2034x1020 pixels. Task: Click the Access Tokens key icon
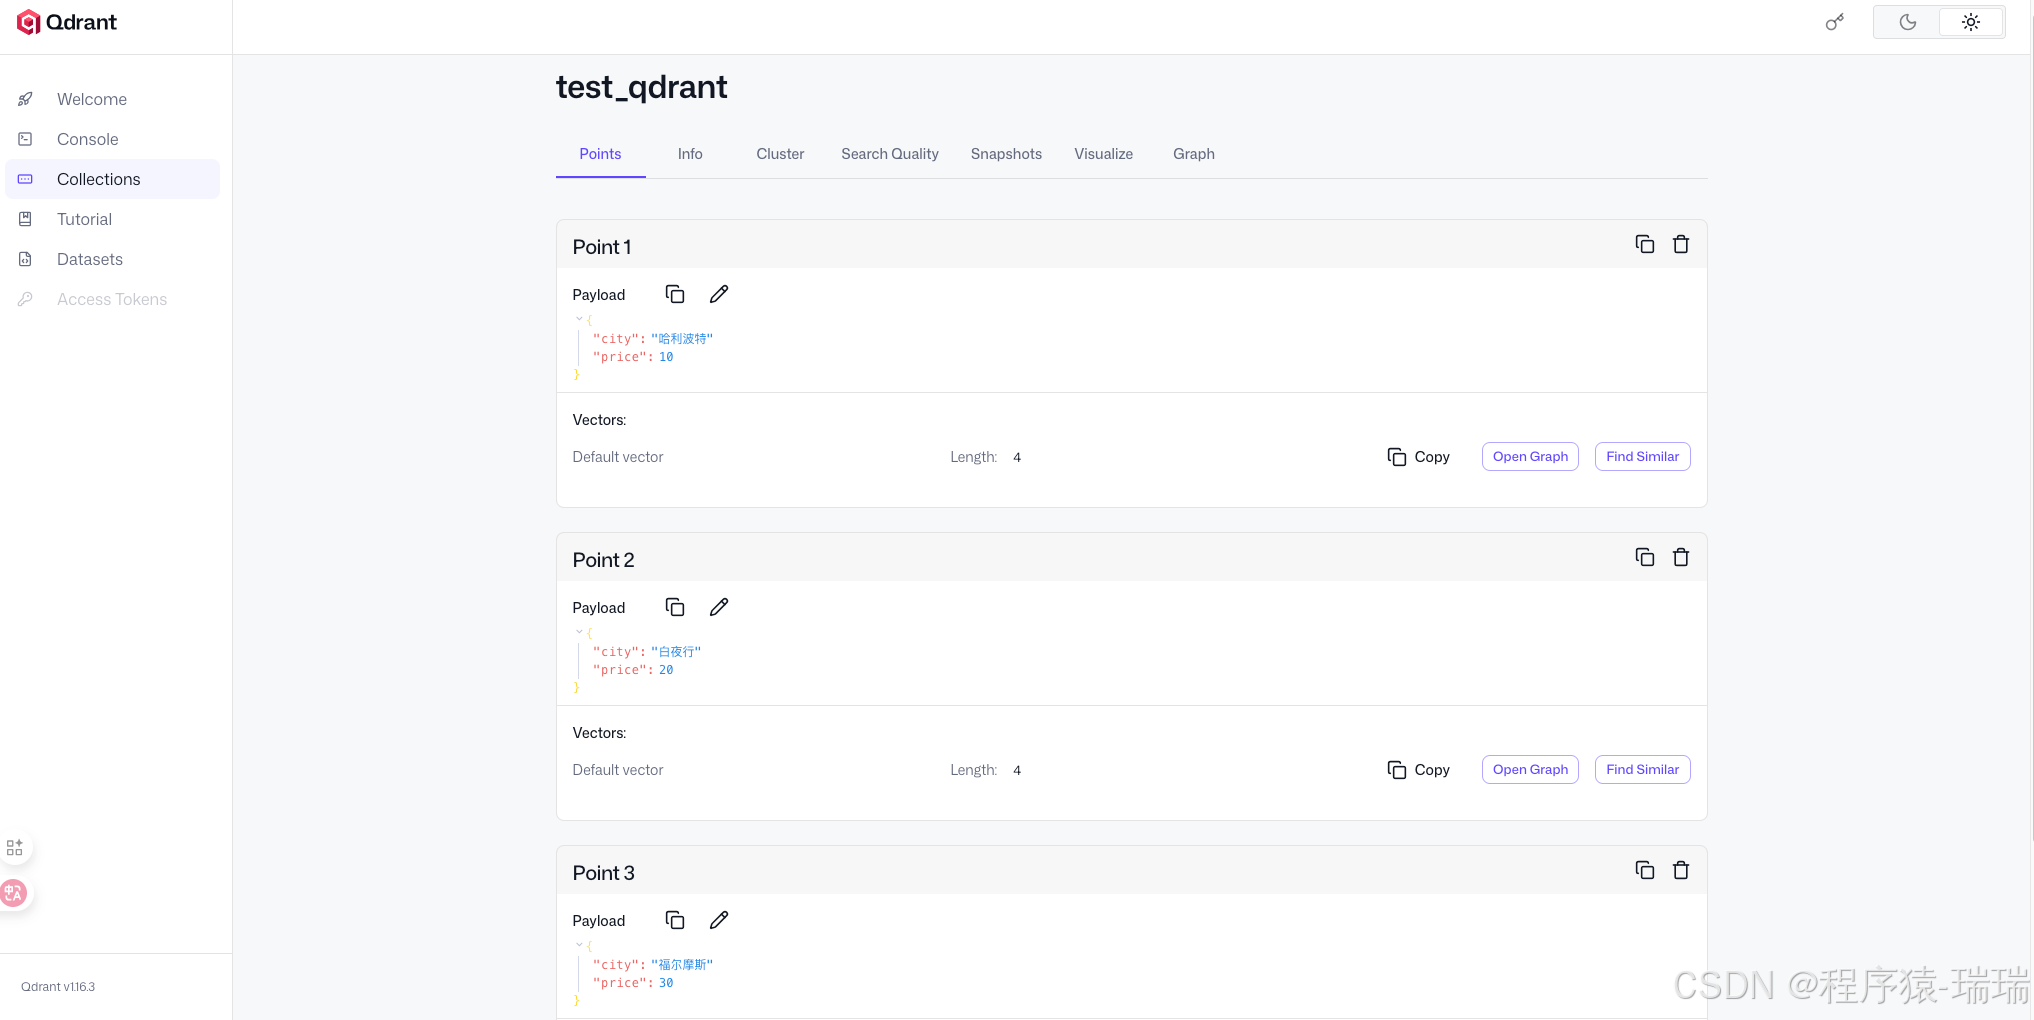click(26, 299)
